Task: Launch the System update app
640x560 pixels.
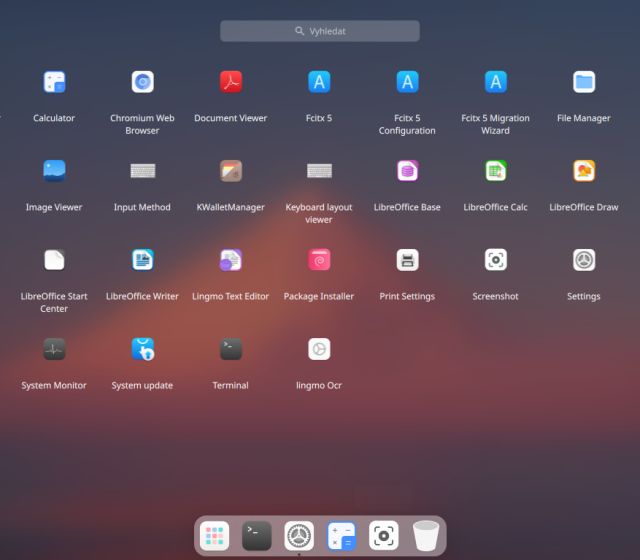Action: 142,349
